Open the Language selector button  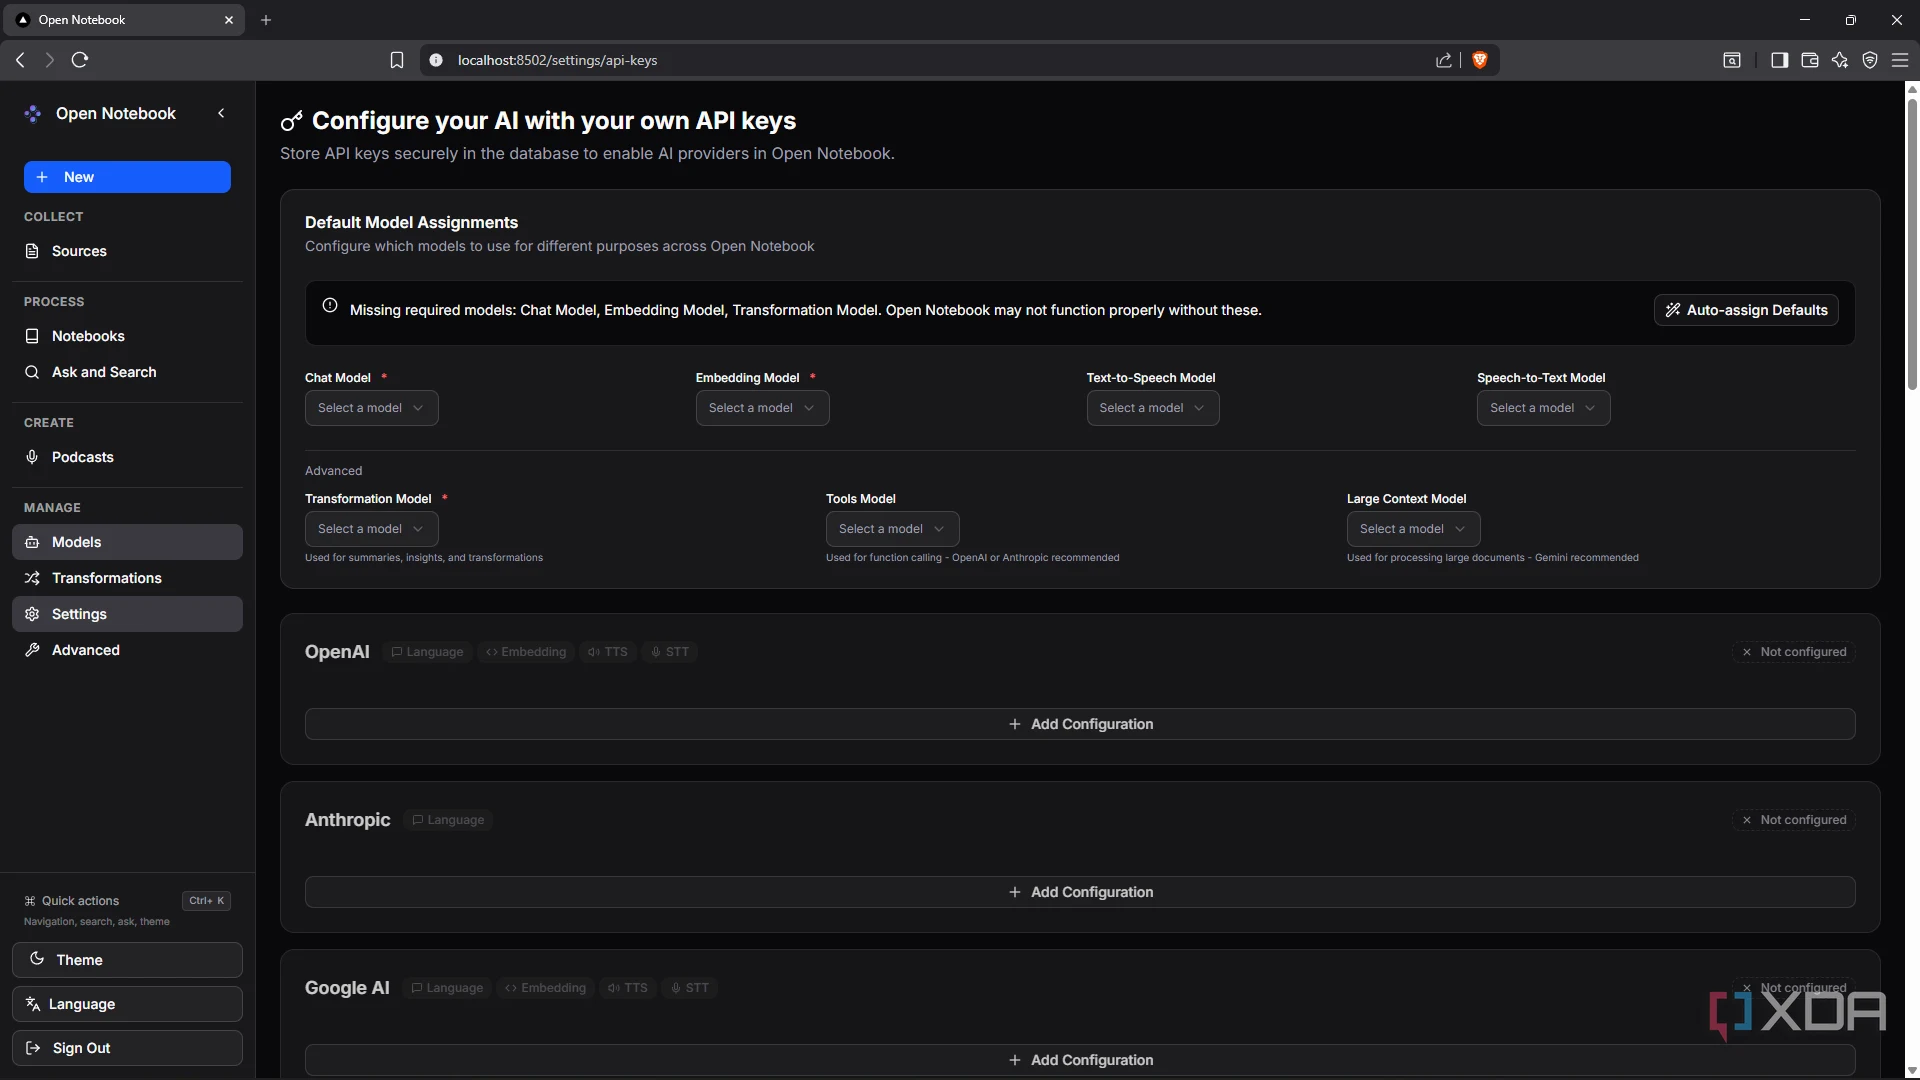coord(127,1004)
